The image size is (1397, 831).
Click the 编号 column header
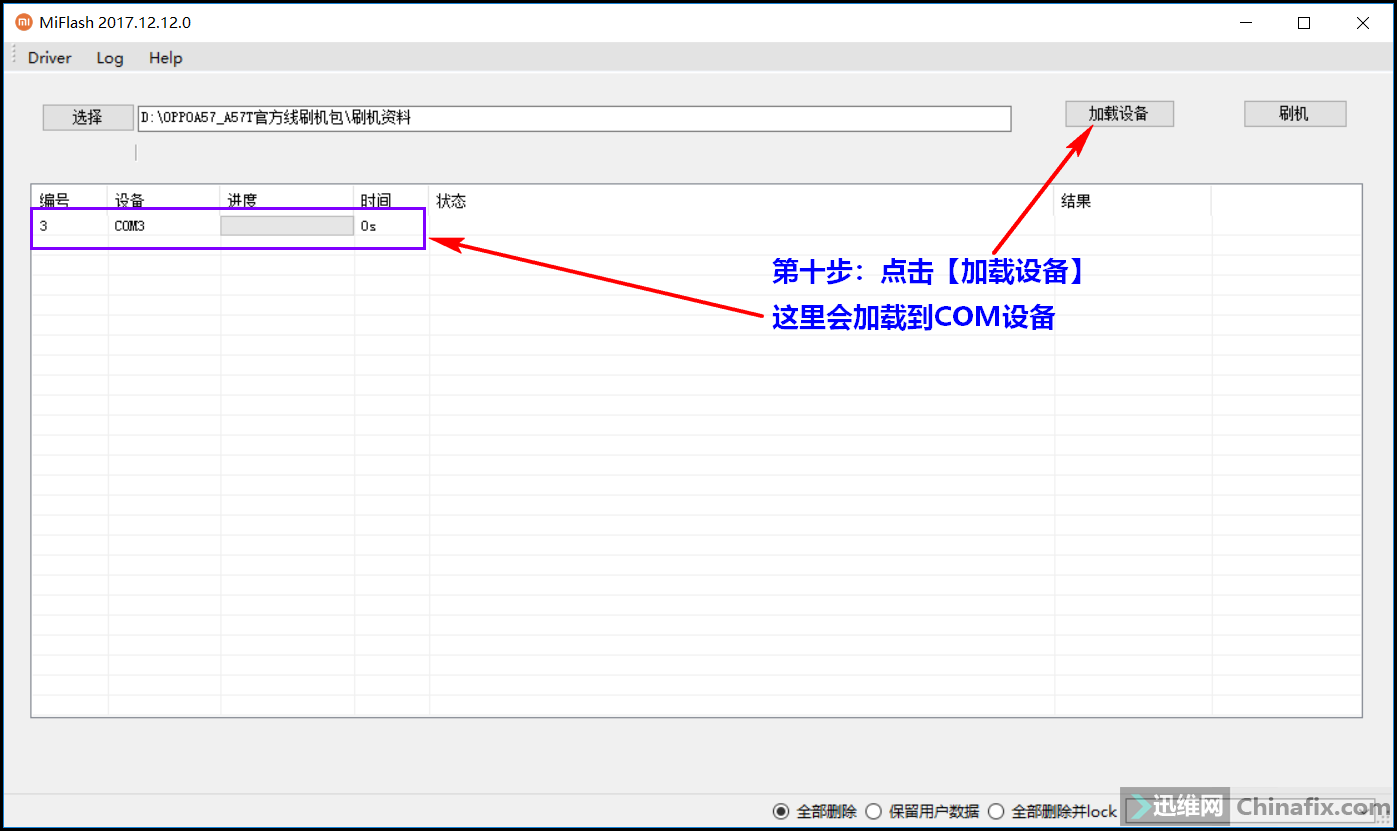click(69, 200)
